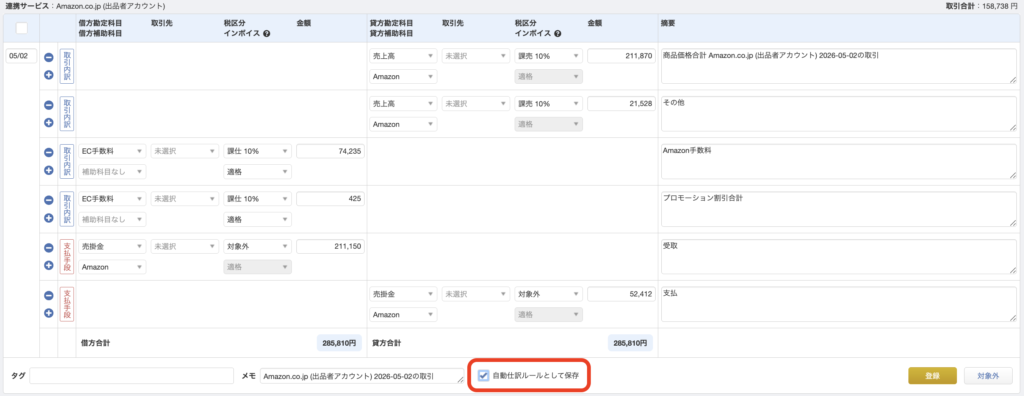Add a row below プロモーション割引合計 with plus icon
The width and height of the screenshot is (1024, 396).
coord(48,218)
